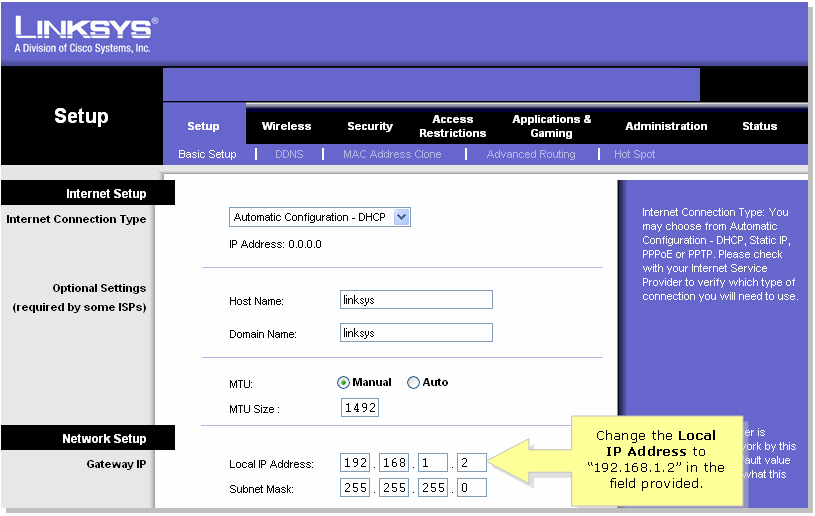Click the 'Network Setup' section header
Viewport: 815px width, 516px height.
[88, 439]
